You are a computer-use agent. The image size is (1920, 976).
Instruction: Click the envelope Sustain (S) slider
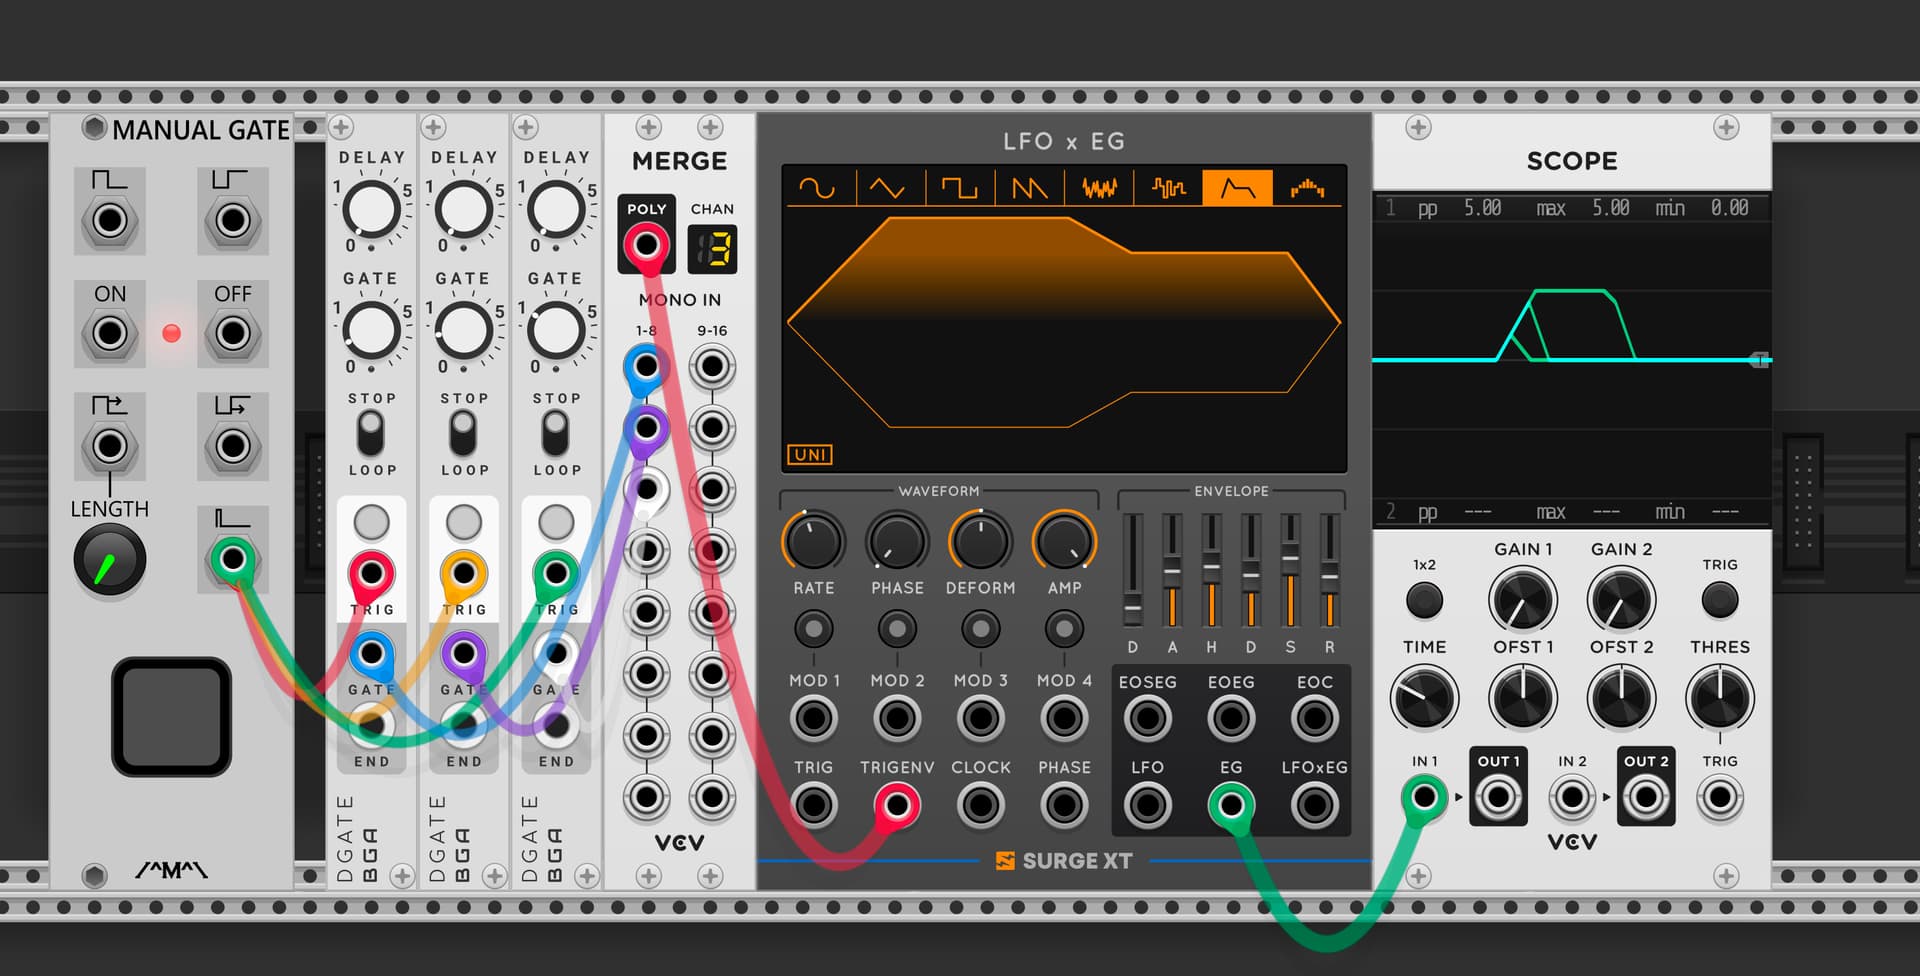1290,571
